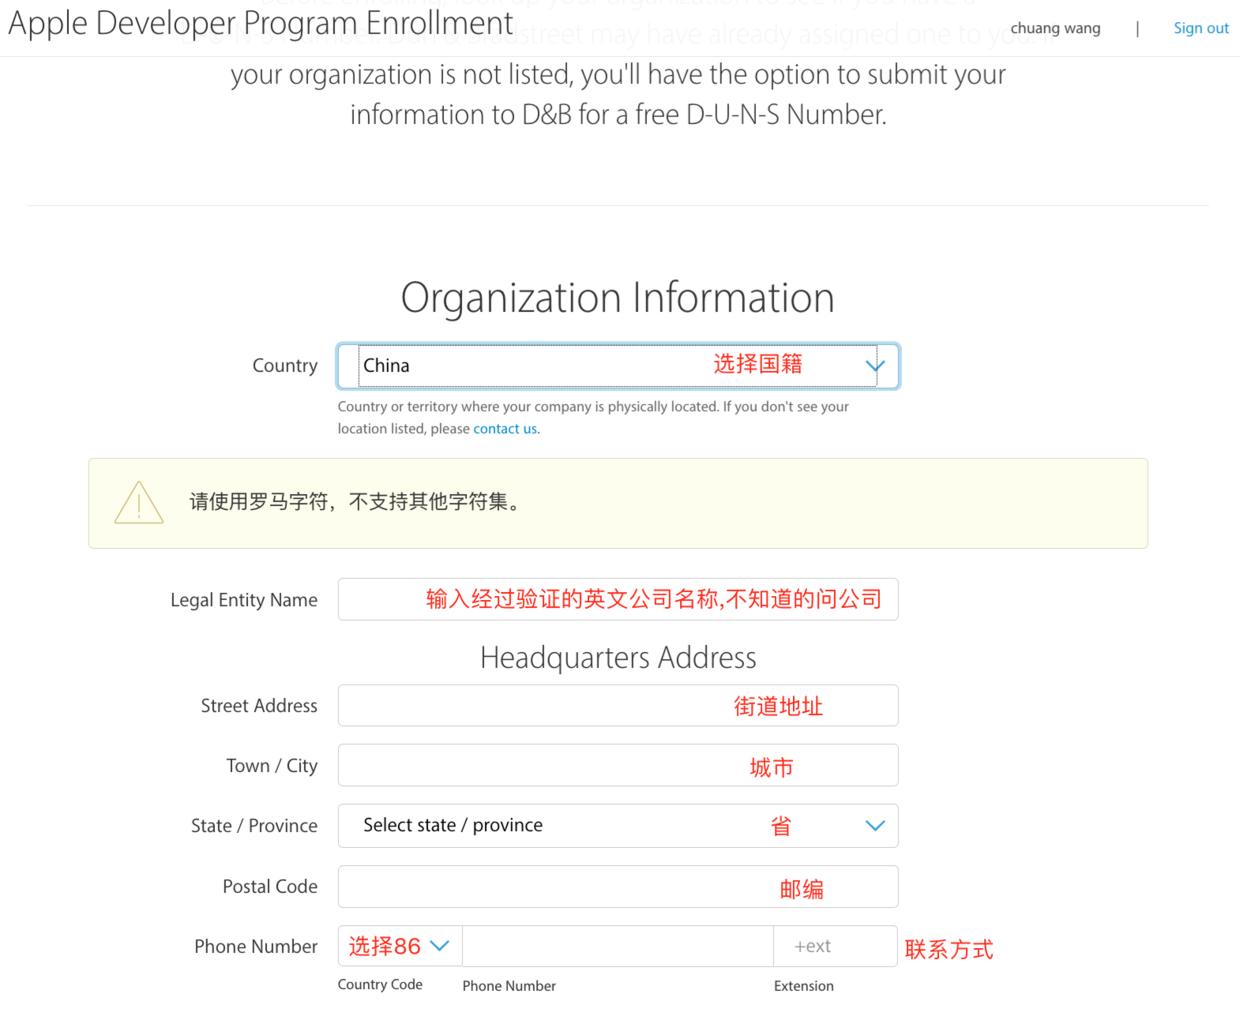The height and width of the screenshot is (1020, 1240).
Task: Click the Street Address label
Action: click(259, 706)
